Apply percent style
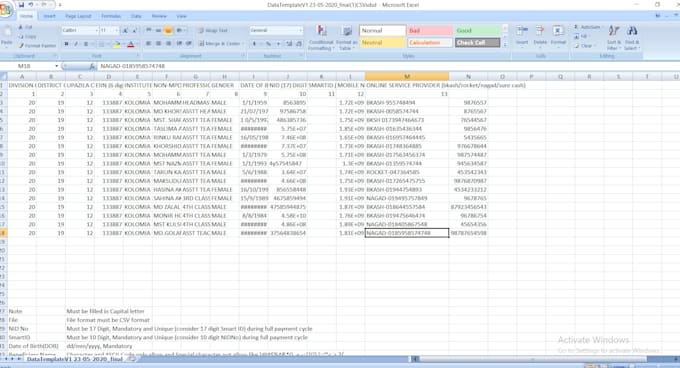 coord(268,44)
